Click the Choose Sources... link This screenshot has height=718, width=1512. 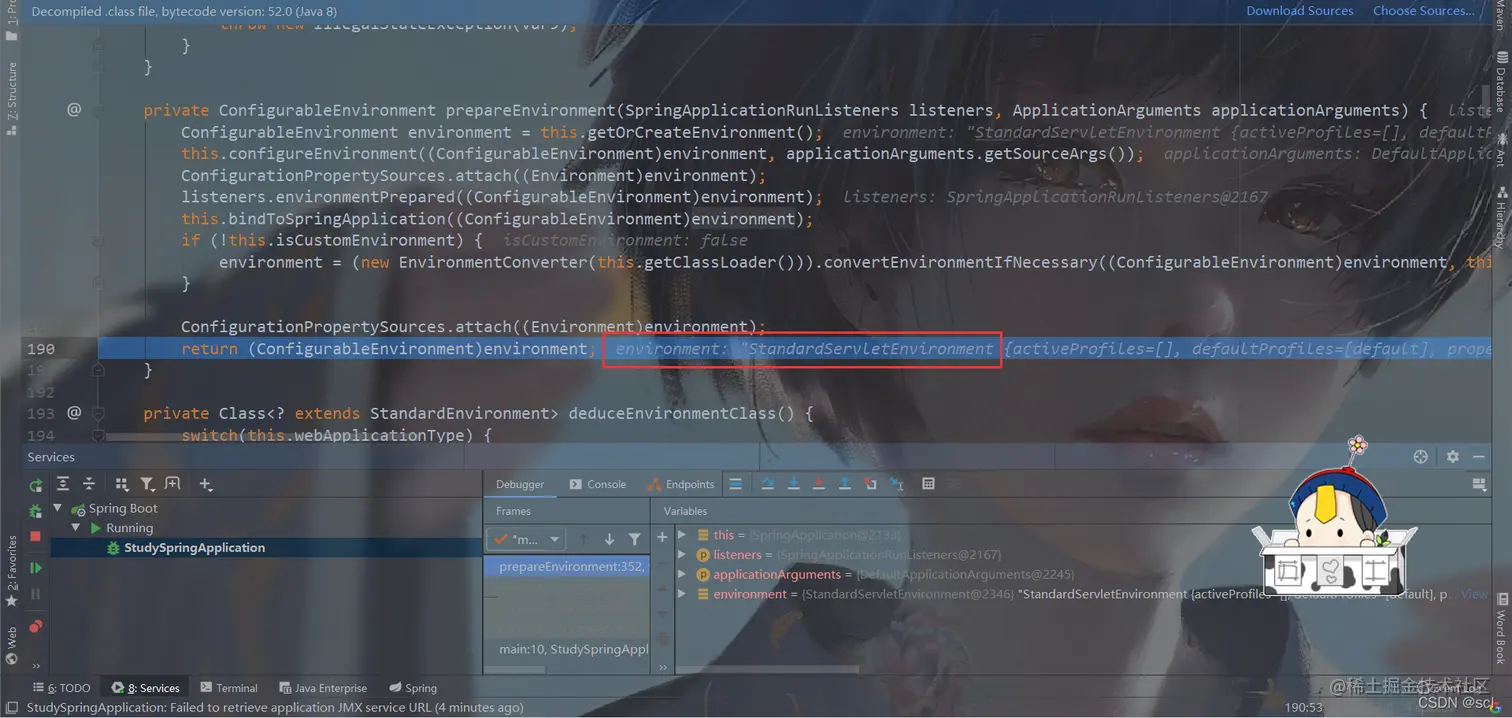pyautogui.click(x=1423, y=11)
